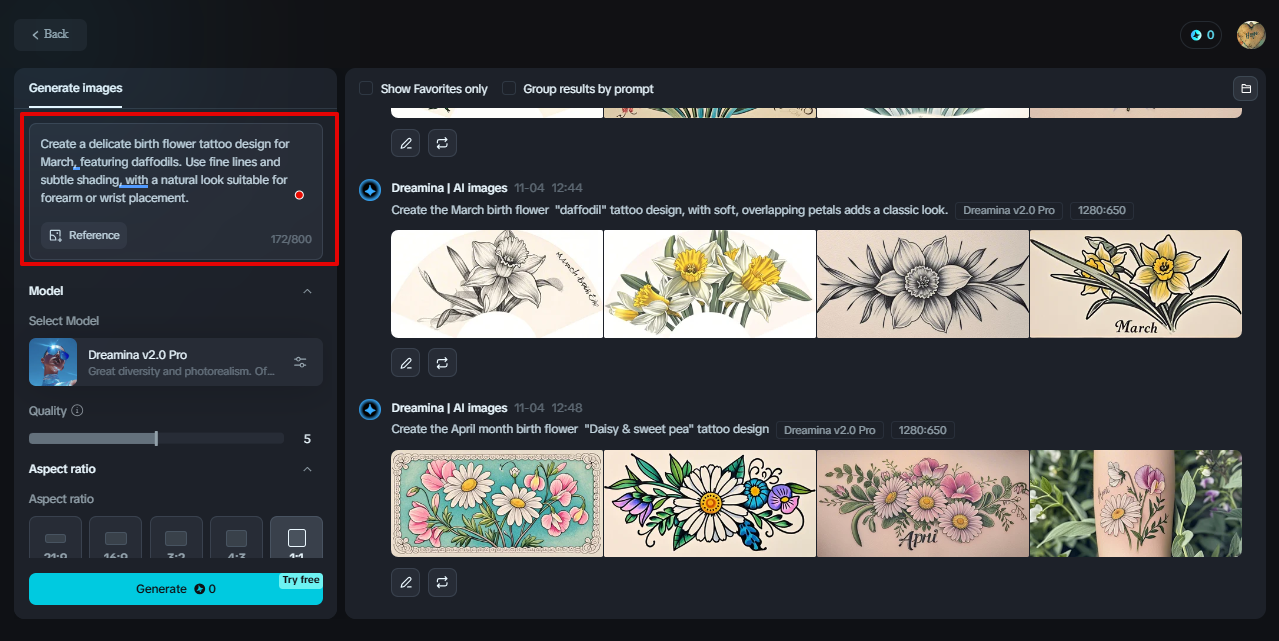The image size is (1279, 641).
Task: Regenerate icon under the topmost result row
Action: 443,143
